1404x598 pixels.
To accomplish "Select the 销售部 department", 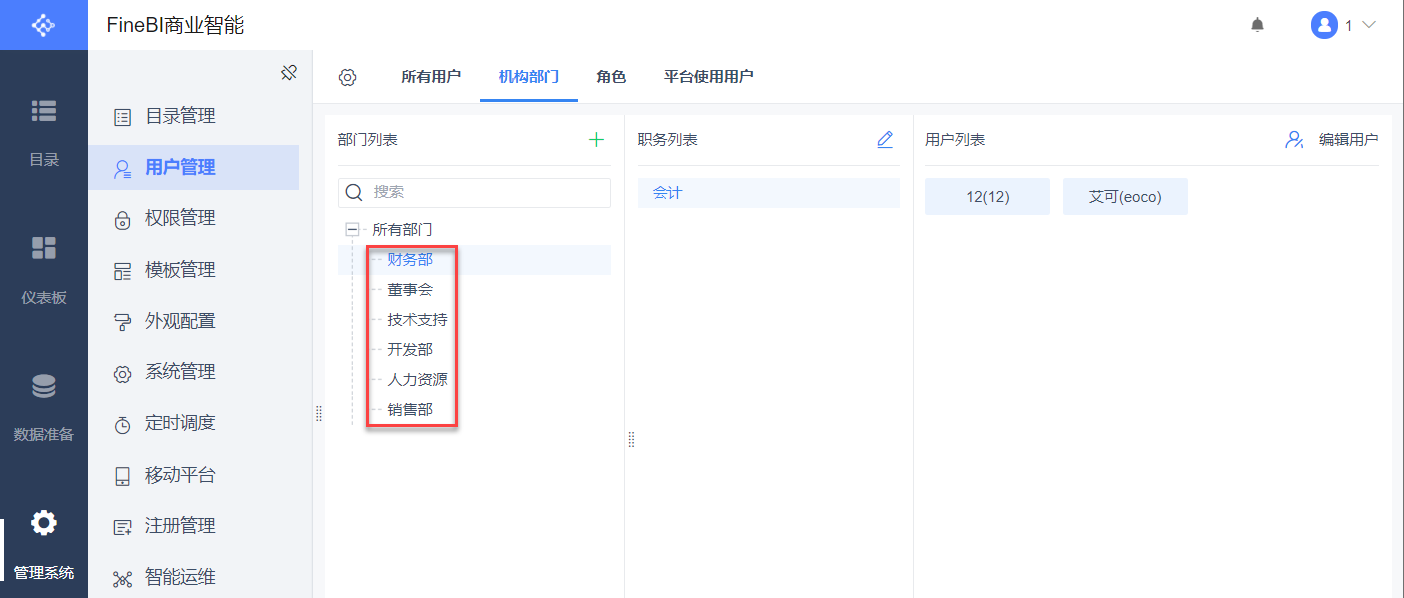I will (x=410, y=410).
